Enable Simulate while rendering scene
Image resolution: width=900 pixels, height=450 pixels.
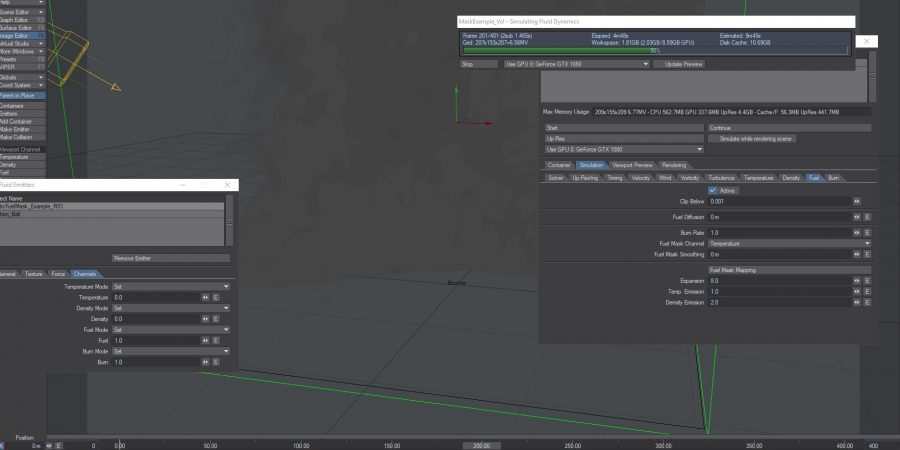point(788,139)
